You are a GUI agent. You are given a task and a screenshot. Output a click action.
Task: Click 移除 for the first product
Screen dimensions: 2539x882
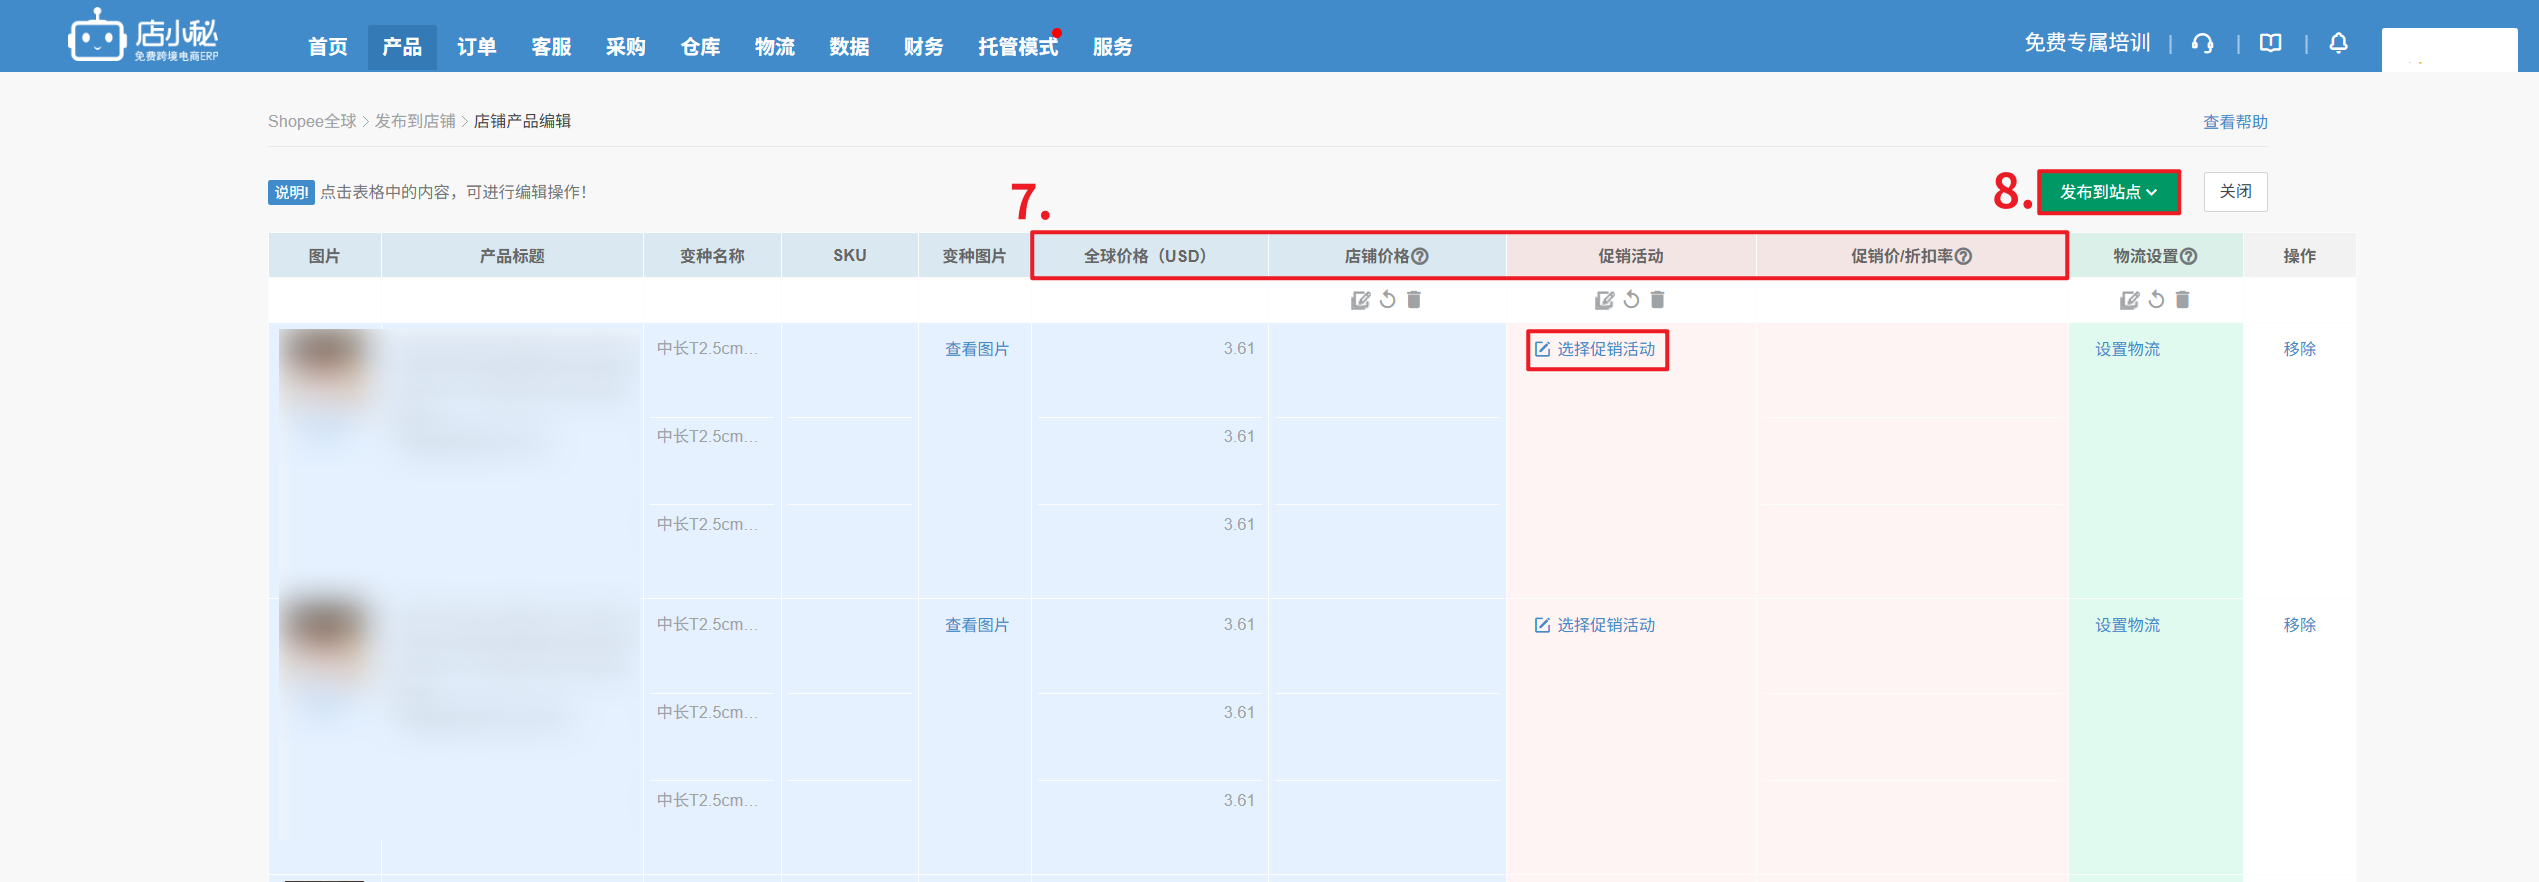(x=2299, y=349)
